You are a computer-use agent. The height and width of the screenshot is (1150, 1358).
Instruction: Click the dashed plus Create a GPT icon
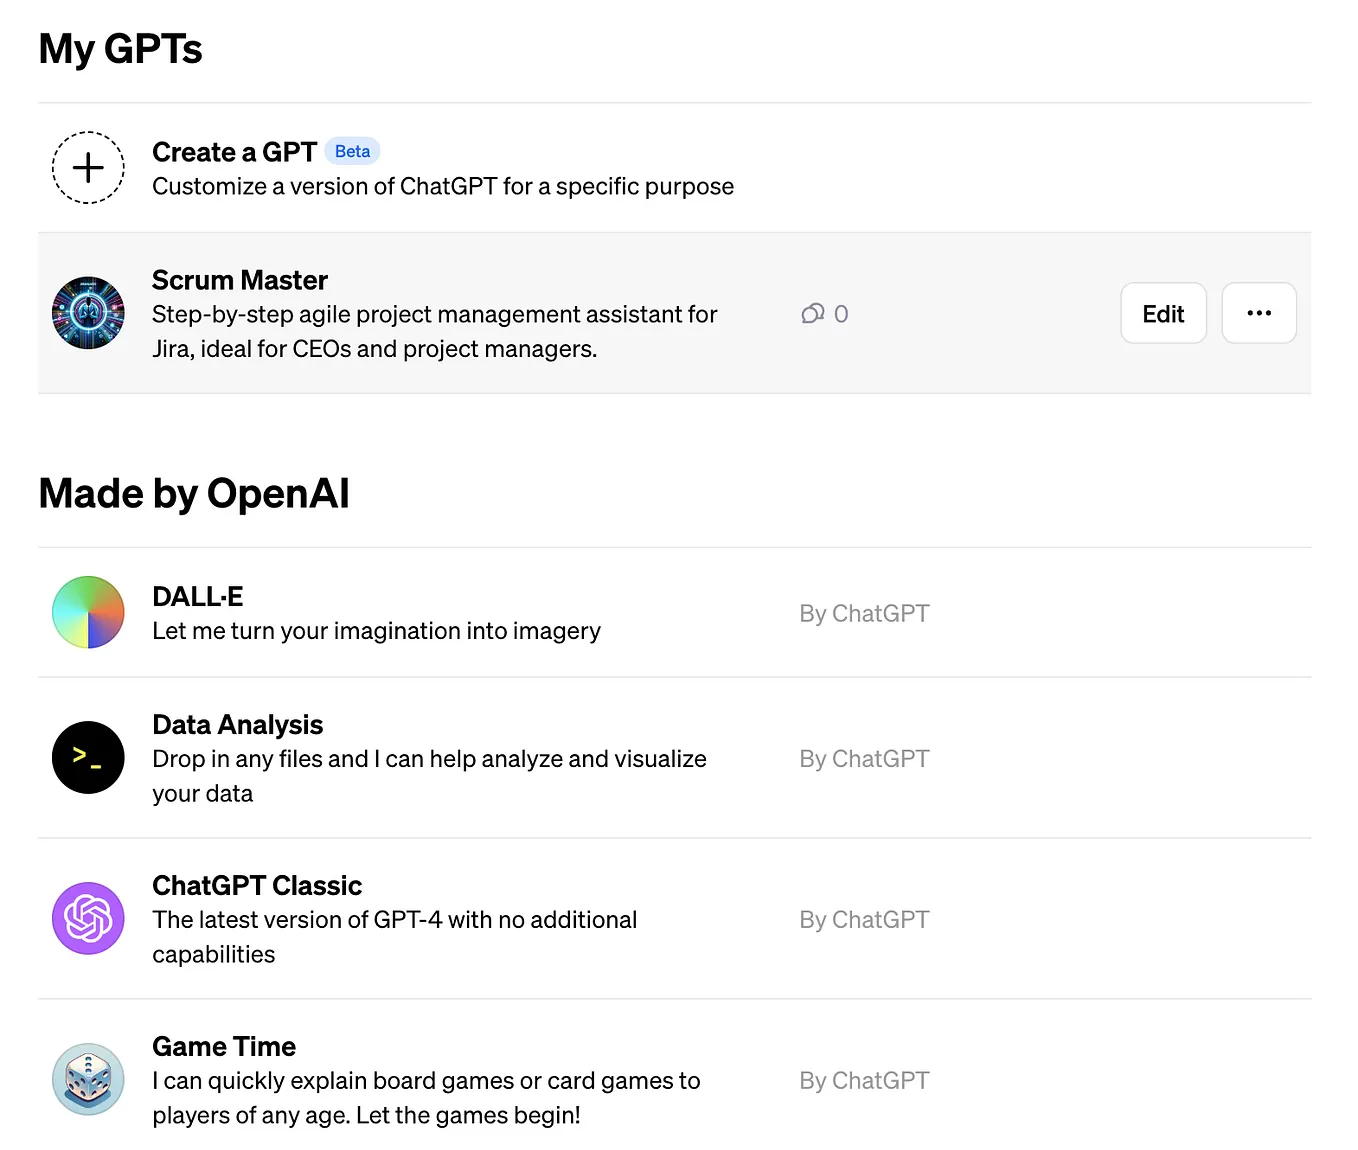[x=88, y=167]
